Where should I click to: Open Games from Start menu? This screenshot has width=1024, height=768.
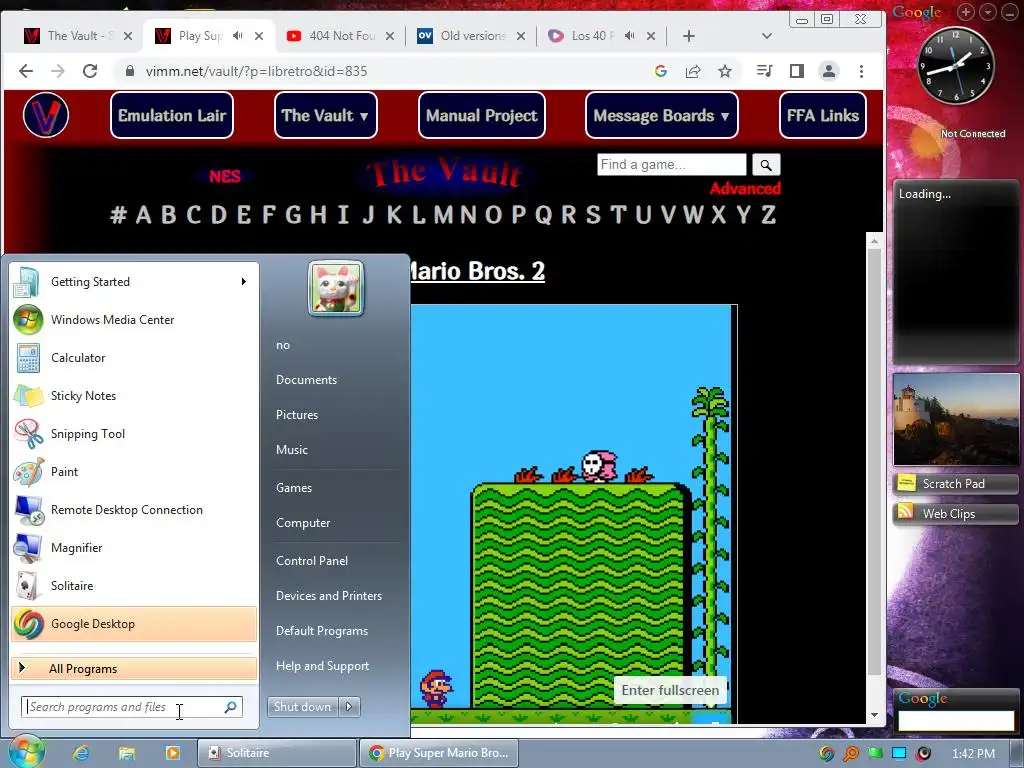pyautogui.click(x=294, y=488)
